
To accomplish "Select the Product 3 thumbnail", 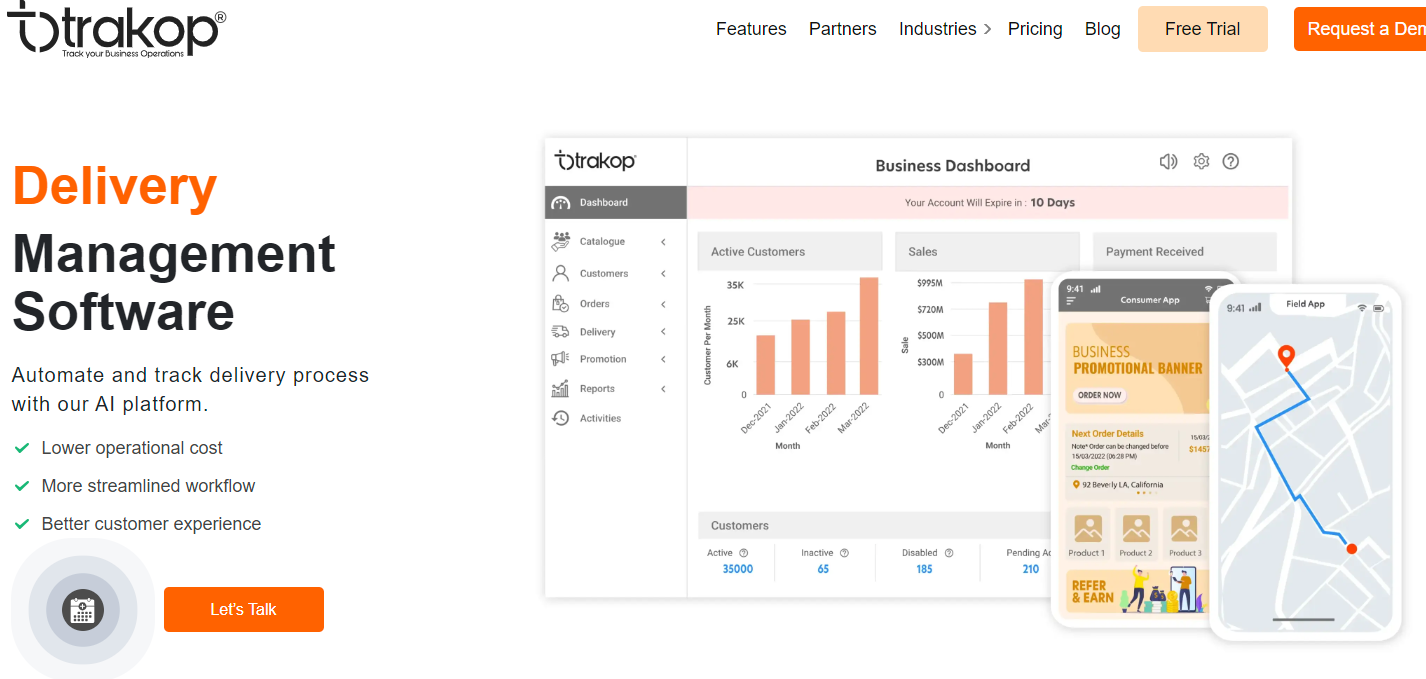I will pos(1184,534).
